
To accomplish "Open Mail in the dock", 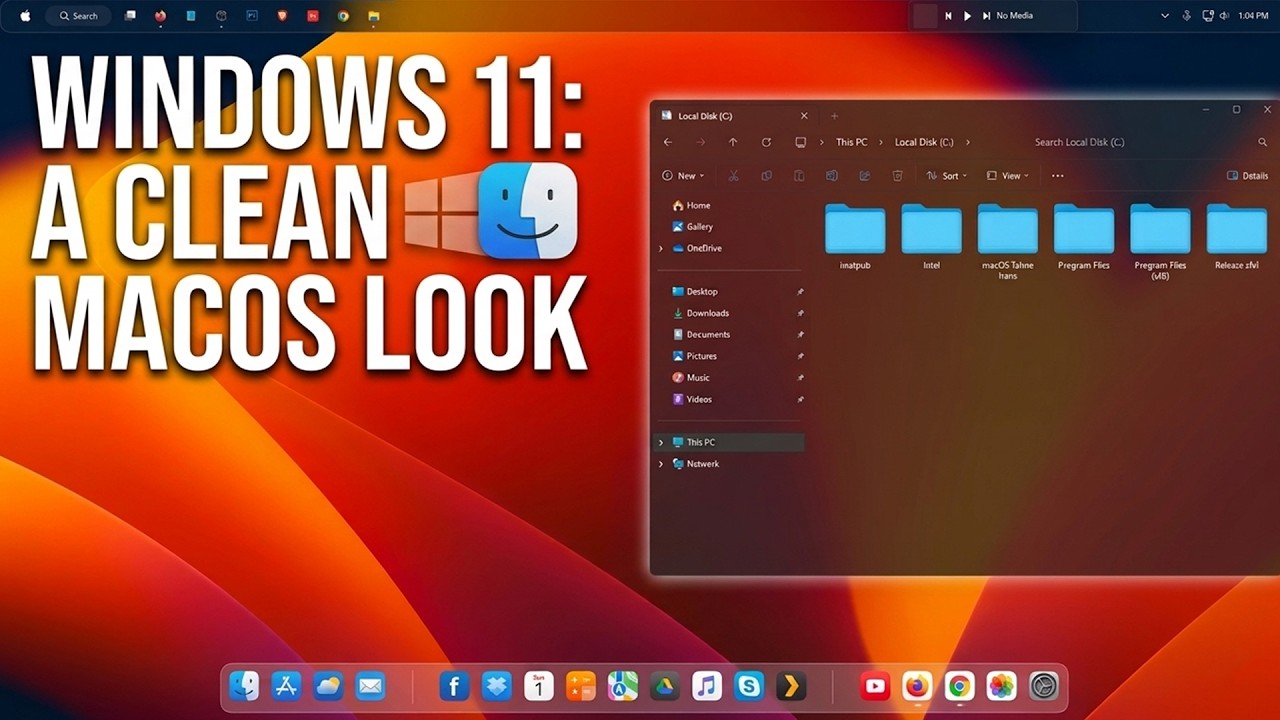I will pos(370,686).
